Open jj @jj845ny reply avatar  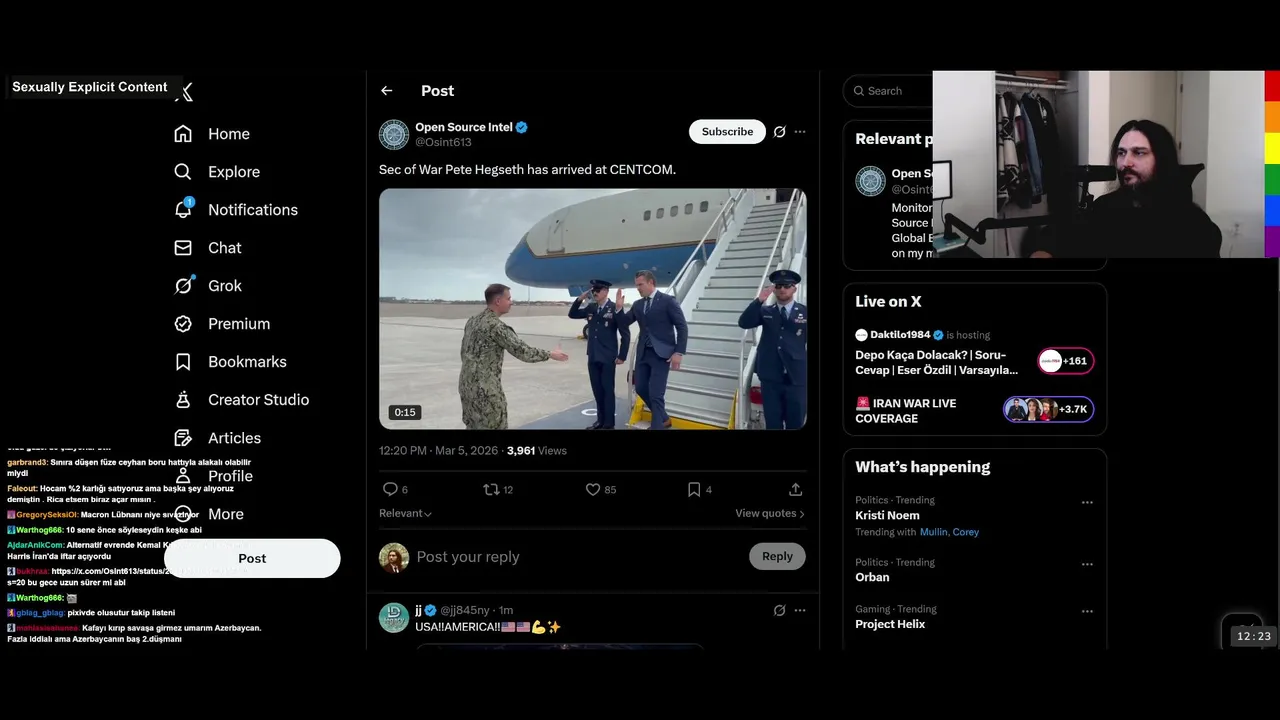click(394, 617)
